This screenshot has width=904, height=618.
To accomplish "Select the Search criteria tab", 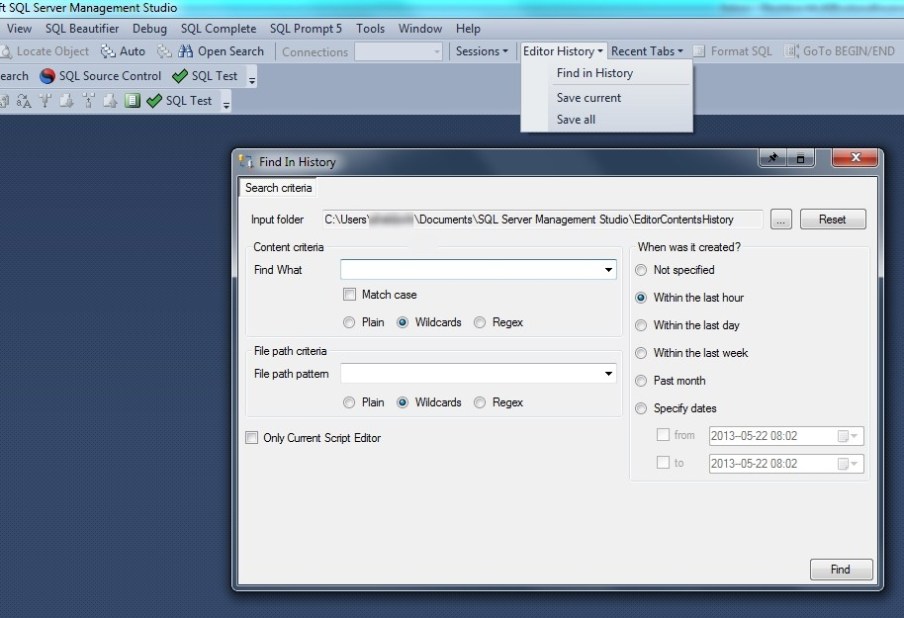I will click(x=278, y=188).
